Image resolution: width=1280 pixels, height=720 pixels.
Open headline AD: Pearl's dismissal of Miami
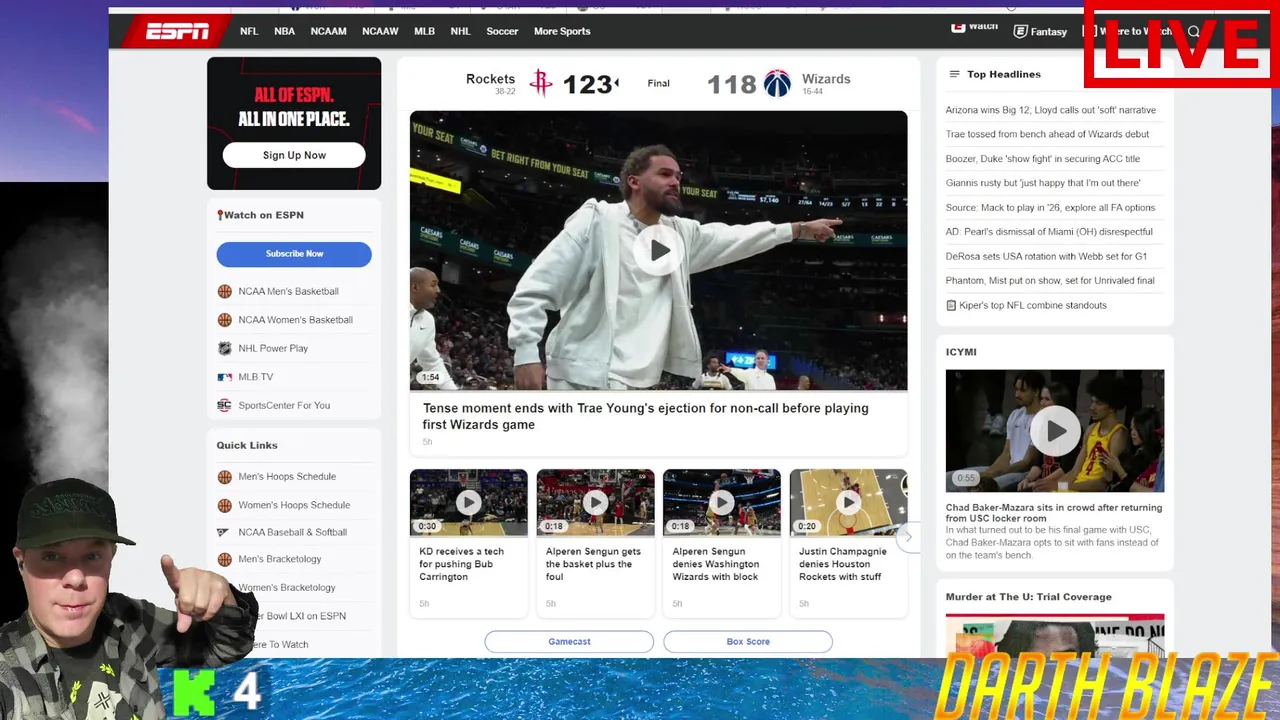(x=1049, y=232)
